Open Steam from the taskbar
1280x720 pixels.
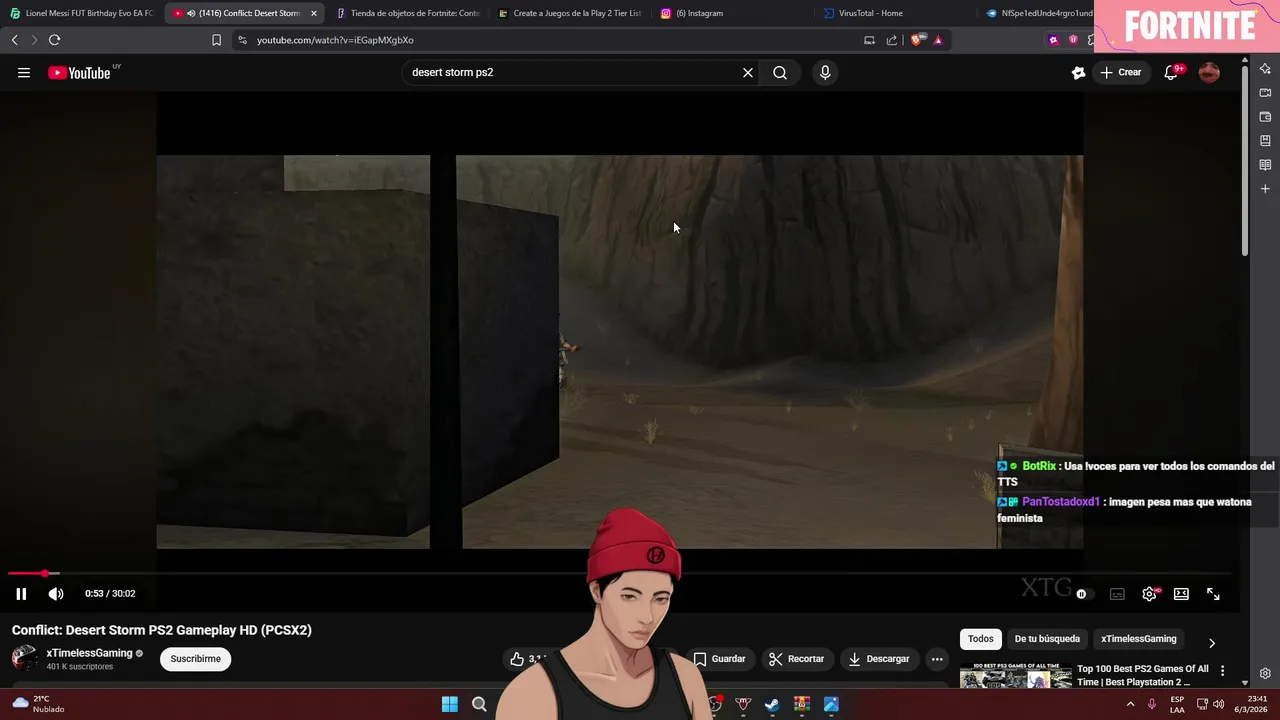coord(772,704)
